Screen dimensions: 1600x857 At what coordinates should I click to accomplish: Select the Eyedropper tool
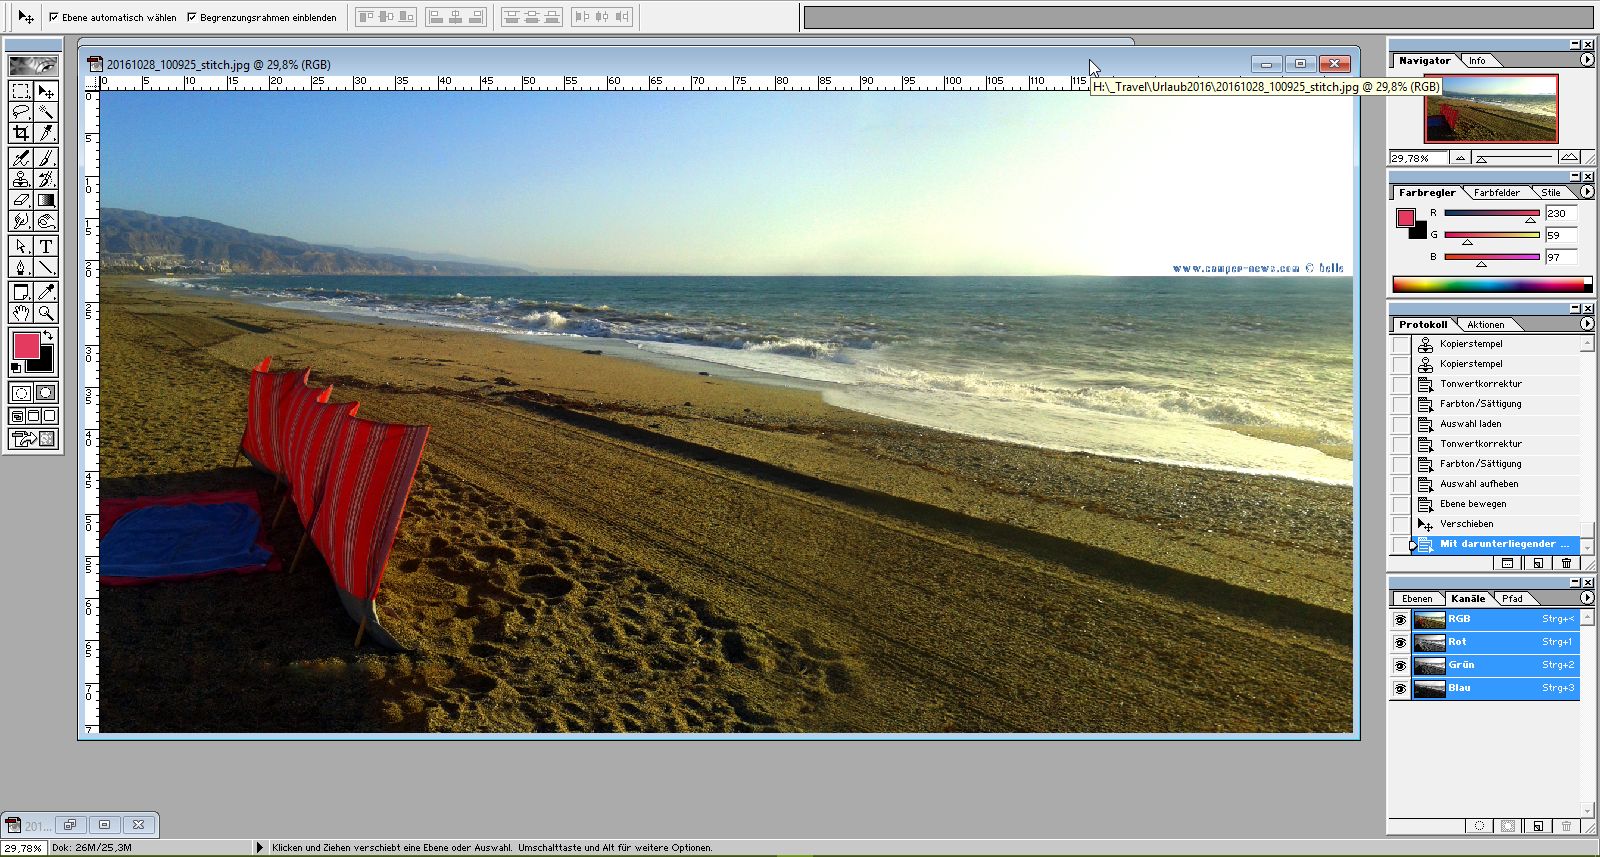point(46,292)
